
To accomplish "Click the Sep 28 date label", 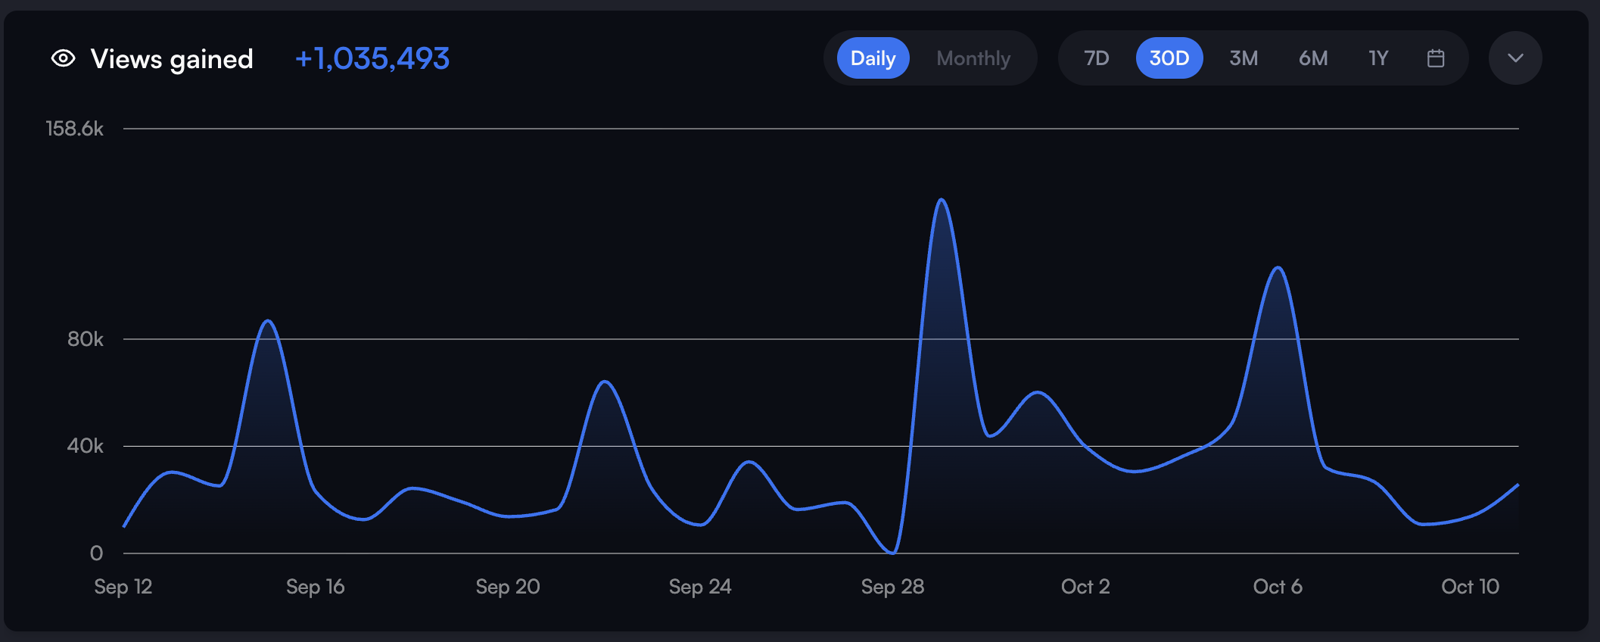I will click(x=893, y=587).
